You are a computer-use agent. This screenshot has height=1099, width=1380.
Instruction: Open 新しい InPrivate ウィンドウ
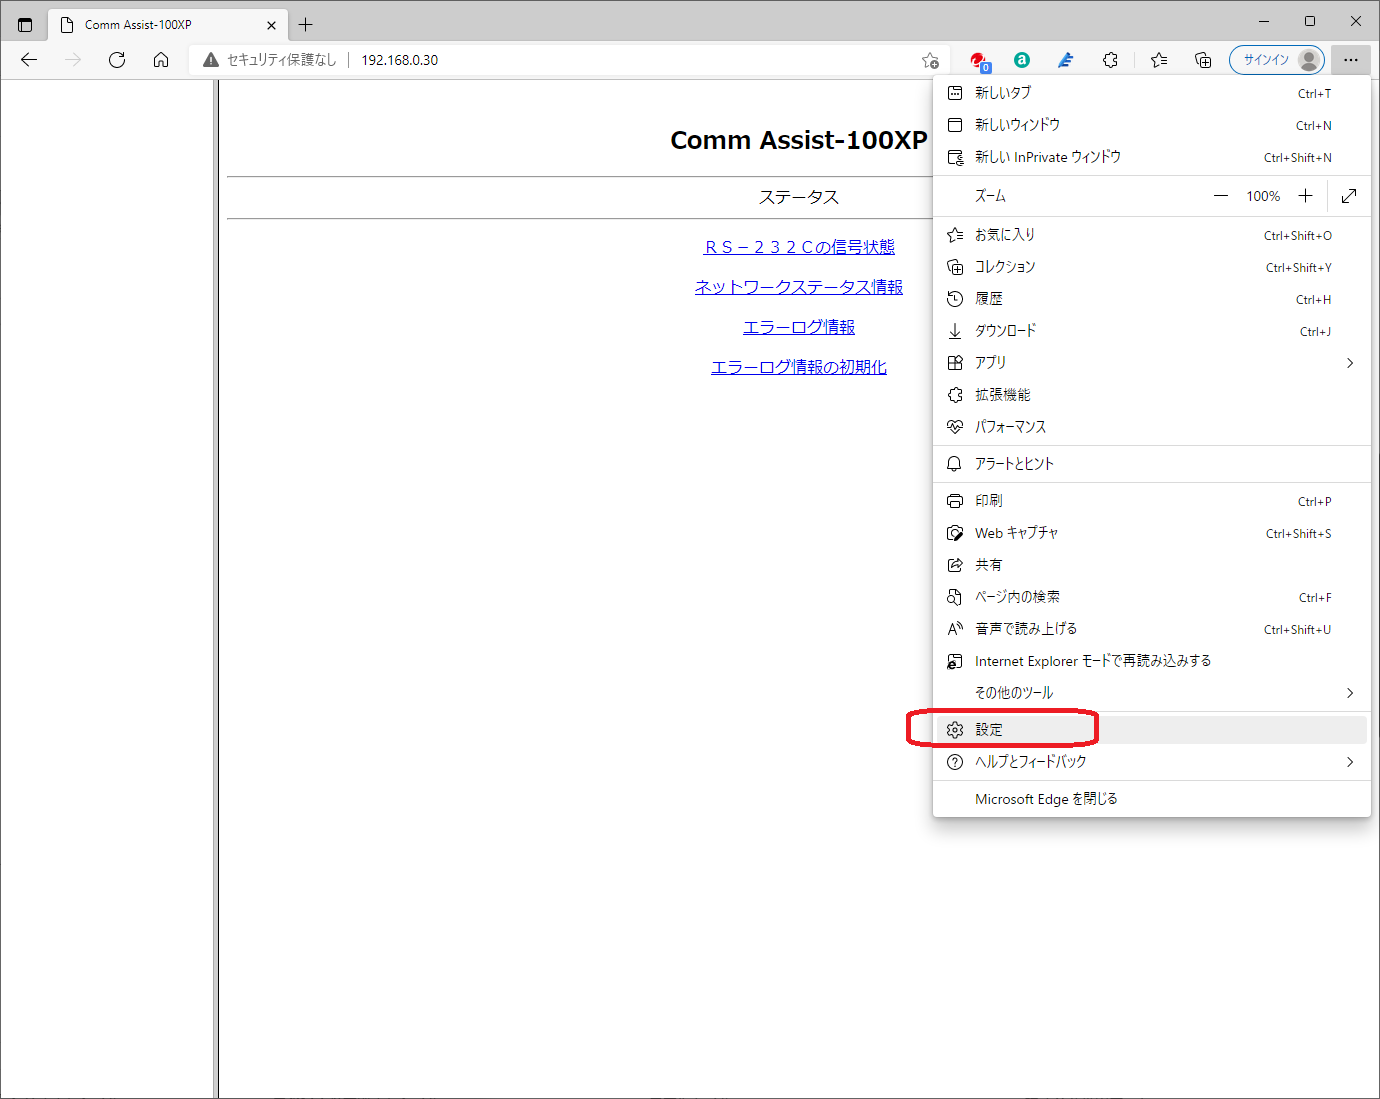1151,157
